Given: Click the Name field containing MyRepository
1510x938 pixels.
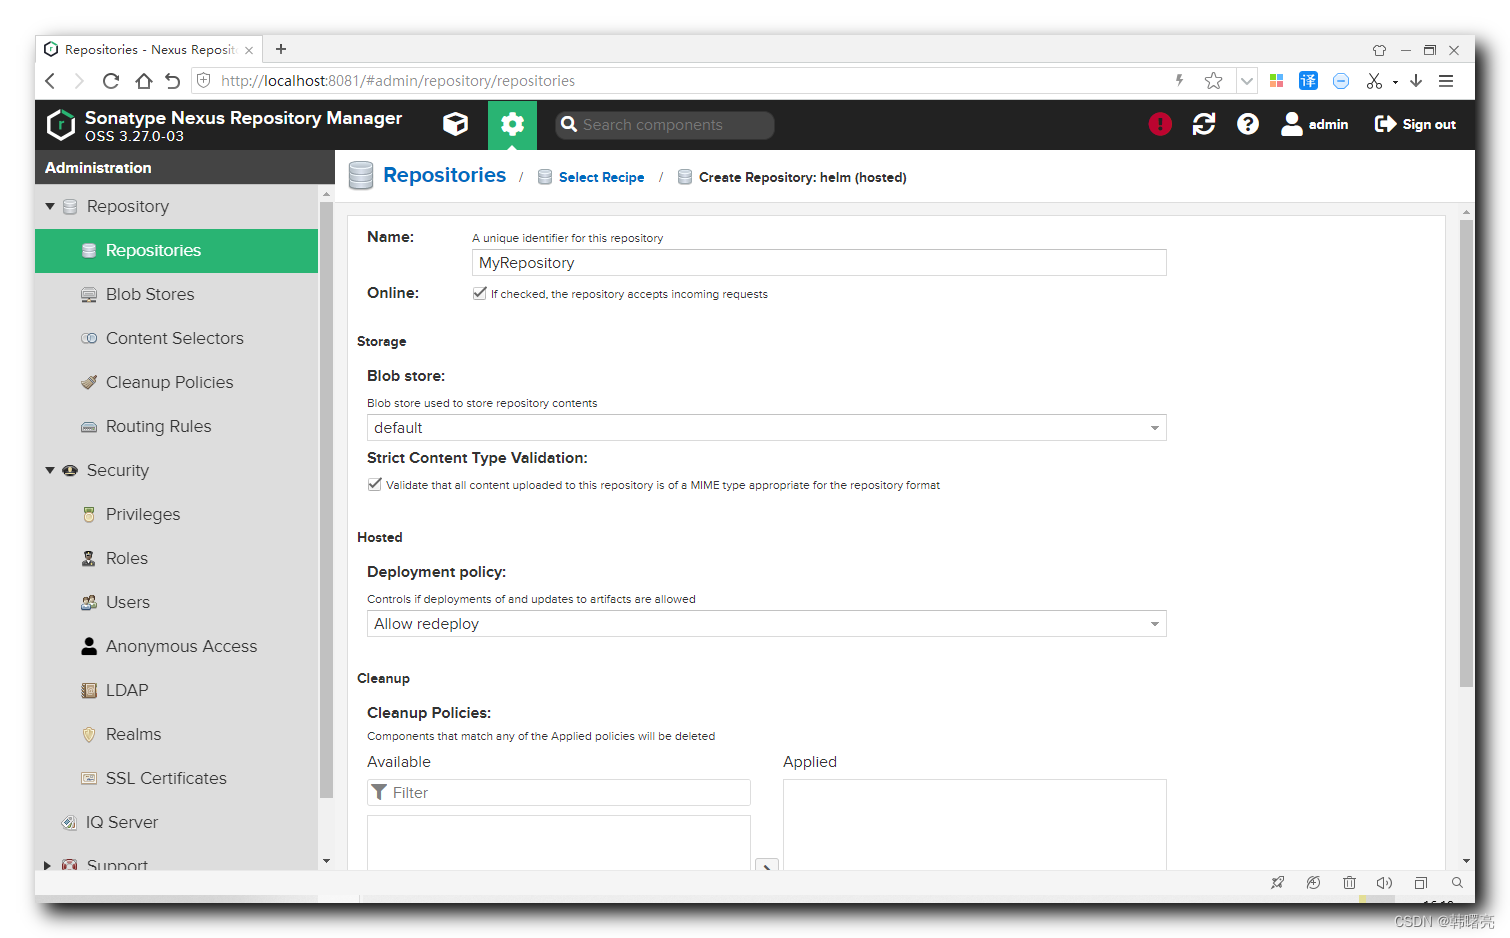Looking at the screenshot, I should pos(819,263).
